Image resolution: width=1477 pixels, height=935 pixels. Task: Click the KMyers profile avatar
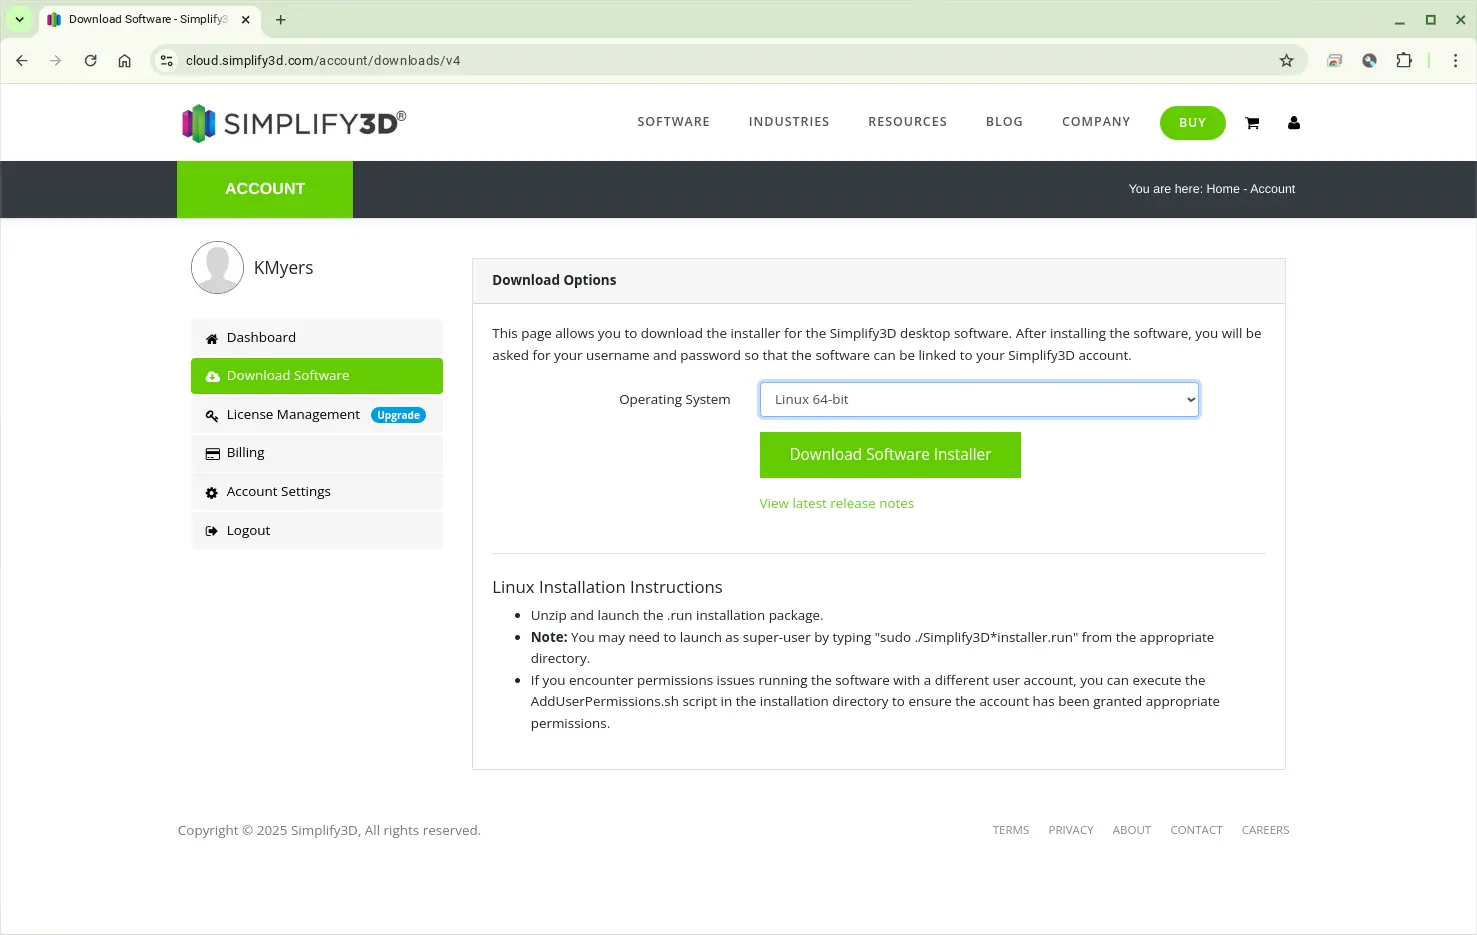point(217,267)
